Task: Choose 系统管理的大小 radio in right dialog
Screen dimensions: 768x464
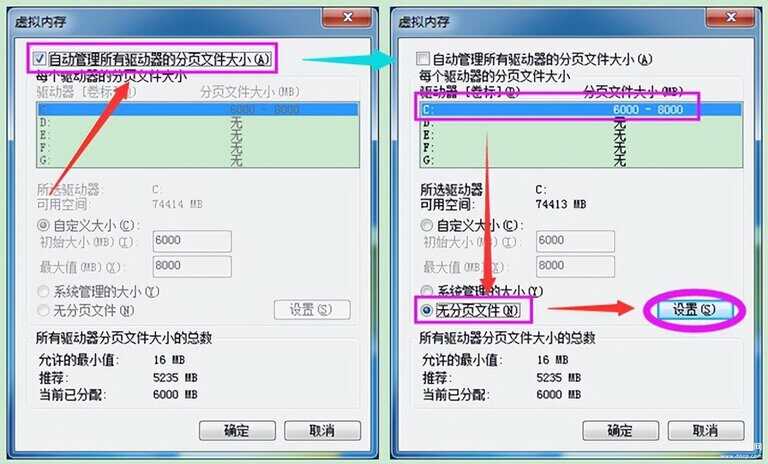Action: (x=427, y=292)
